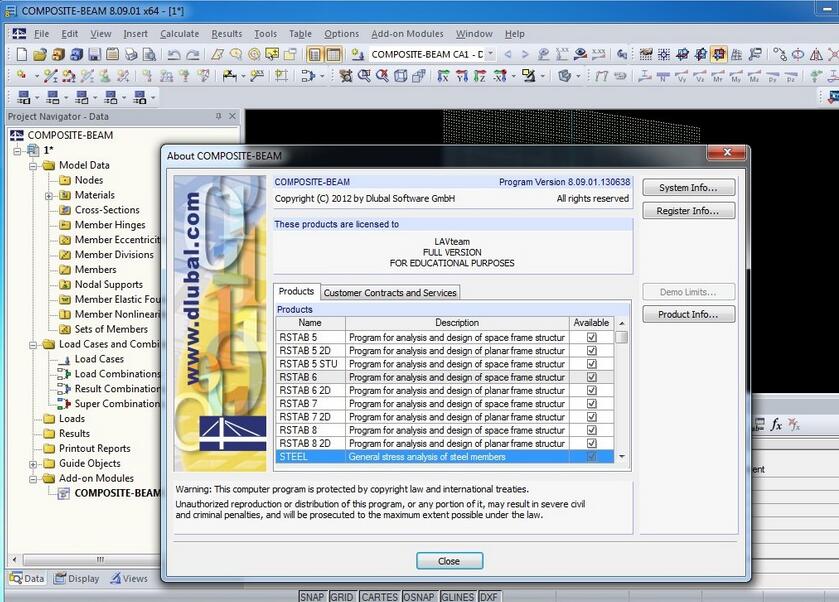Show bending moment My results icon
The width and height of the screenshot is (839, 602).
736,76
